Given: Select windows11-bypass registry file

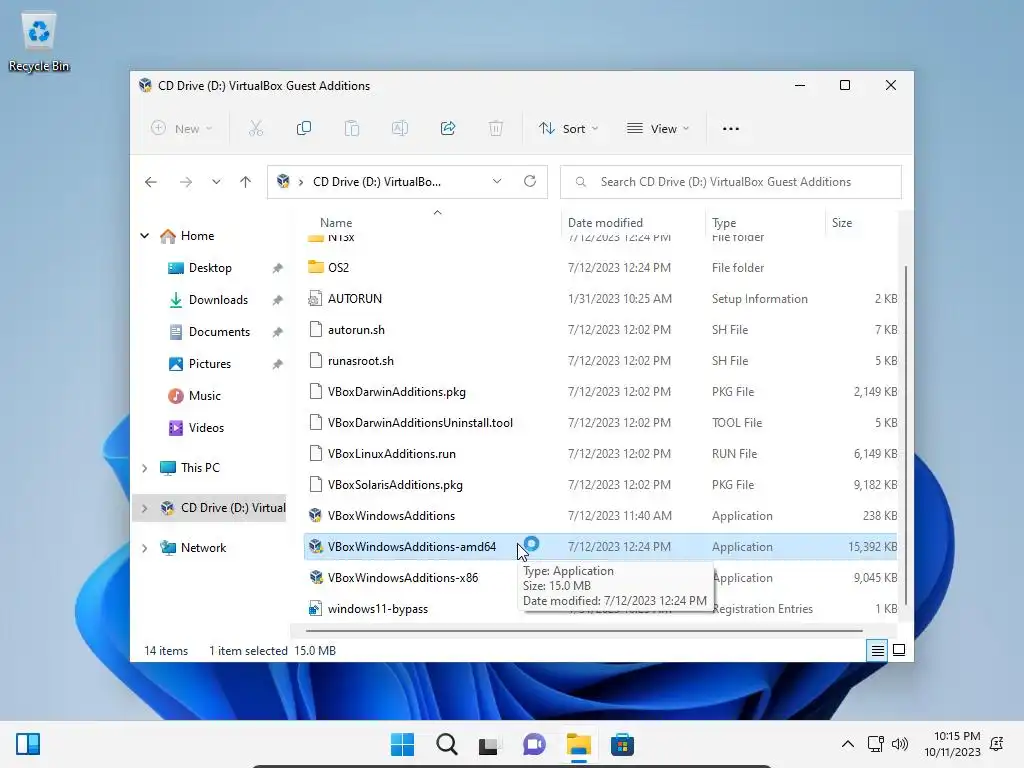Looking at the screenshot, I should 377,609.
